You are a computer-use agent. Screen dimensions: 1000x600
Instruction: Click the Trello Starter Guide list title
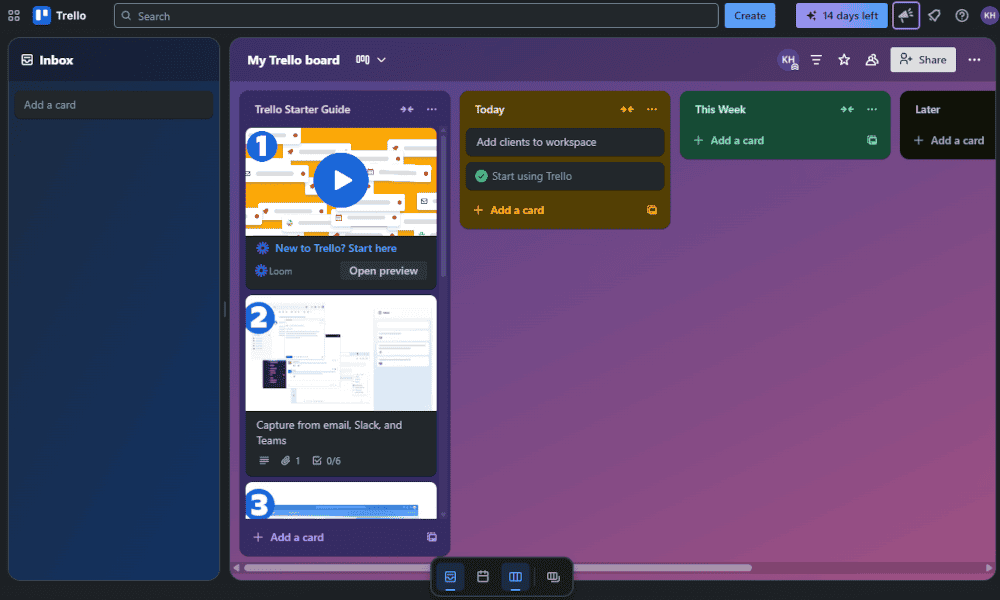pos(302,110)
